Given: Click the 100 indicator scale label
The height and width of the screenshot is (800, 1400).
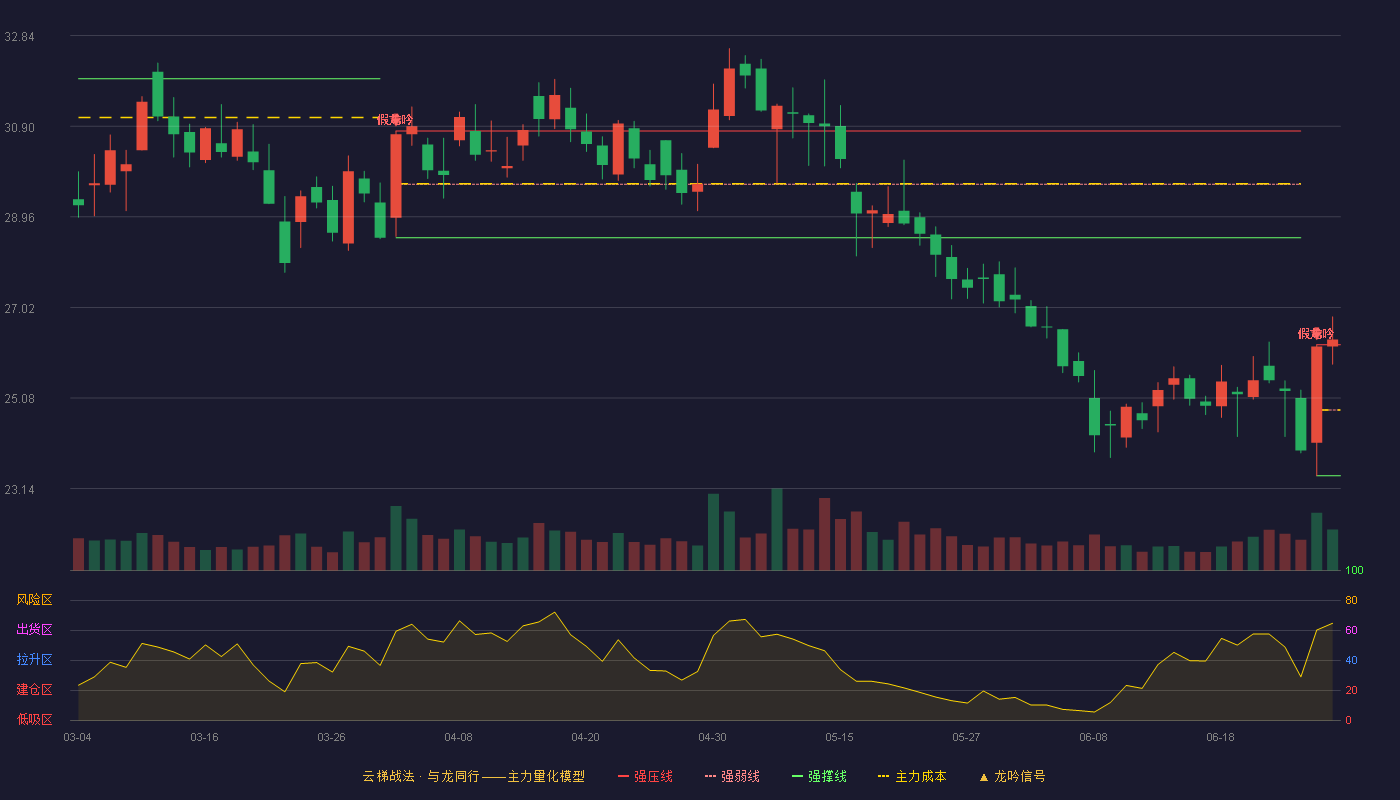Looking at the screenshot, I should pos(1354,571).
